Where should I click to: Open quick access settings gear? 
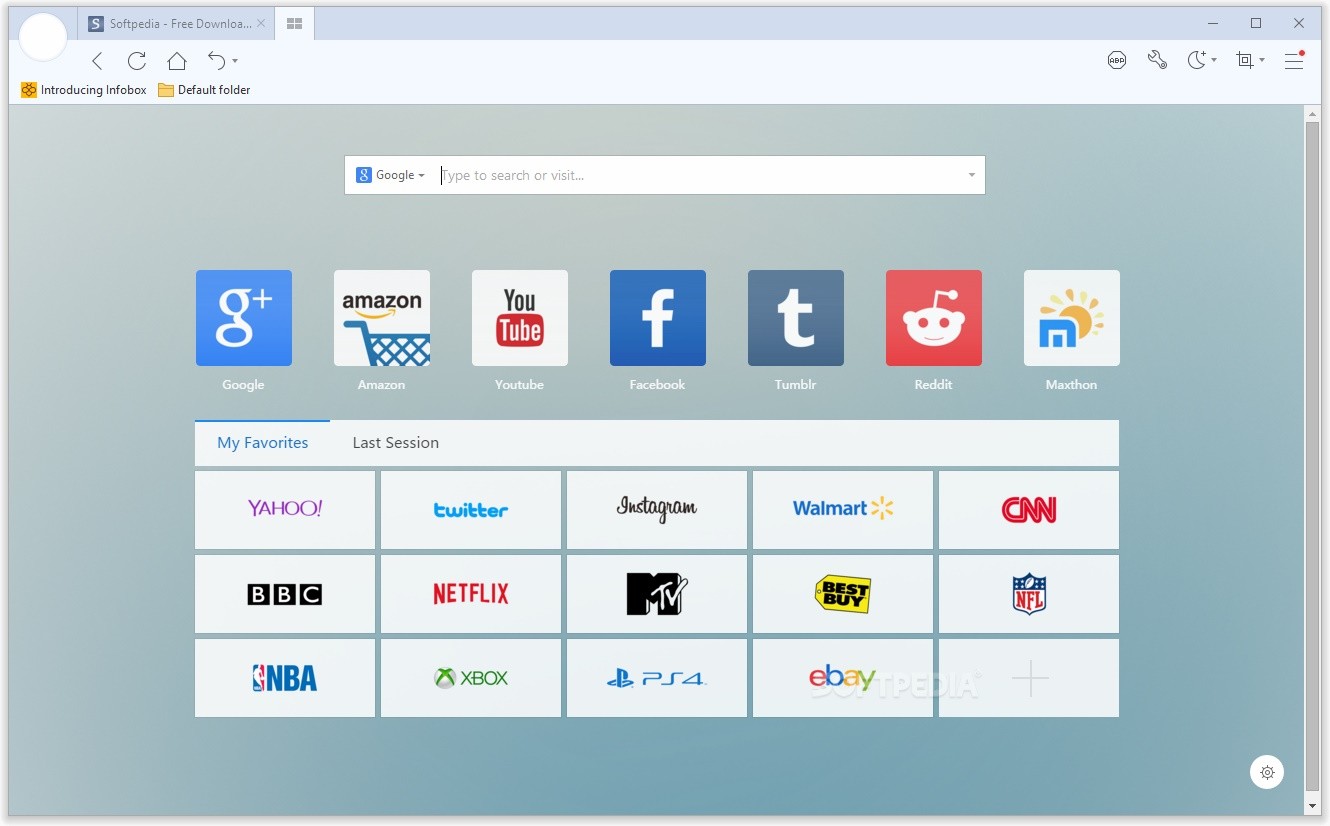tap(1267, 772)
